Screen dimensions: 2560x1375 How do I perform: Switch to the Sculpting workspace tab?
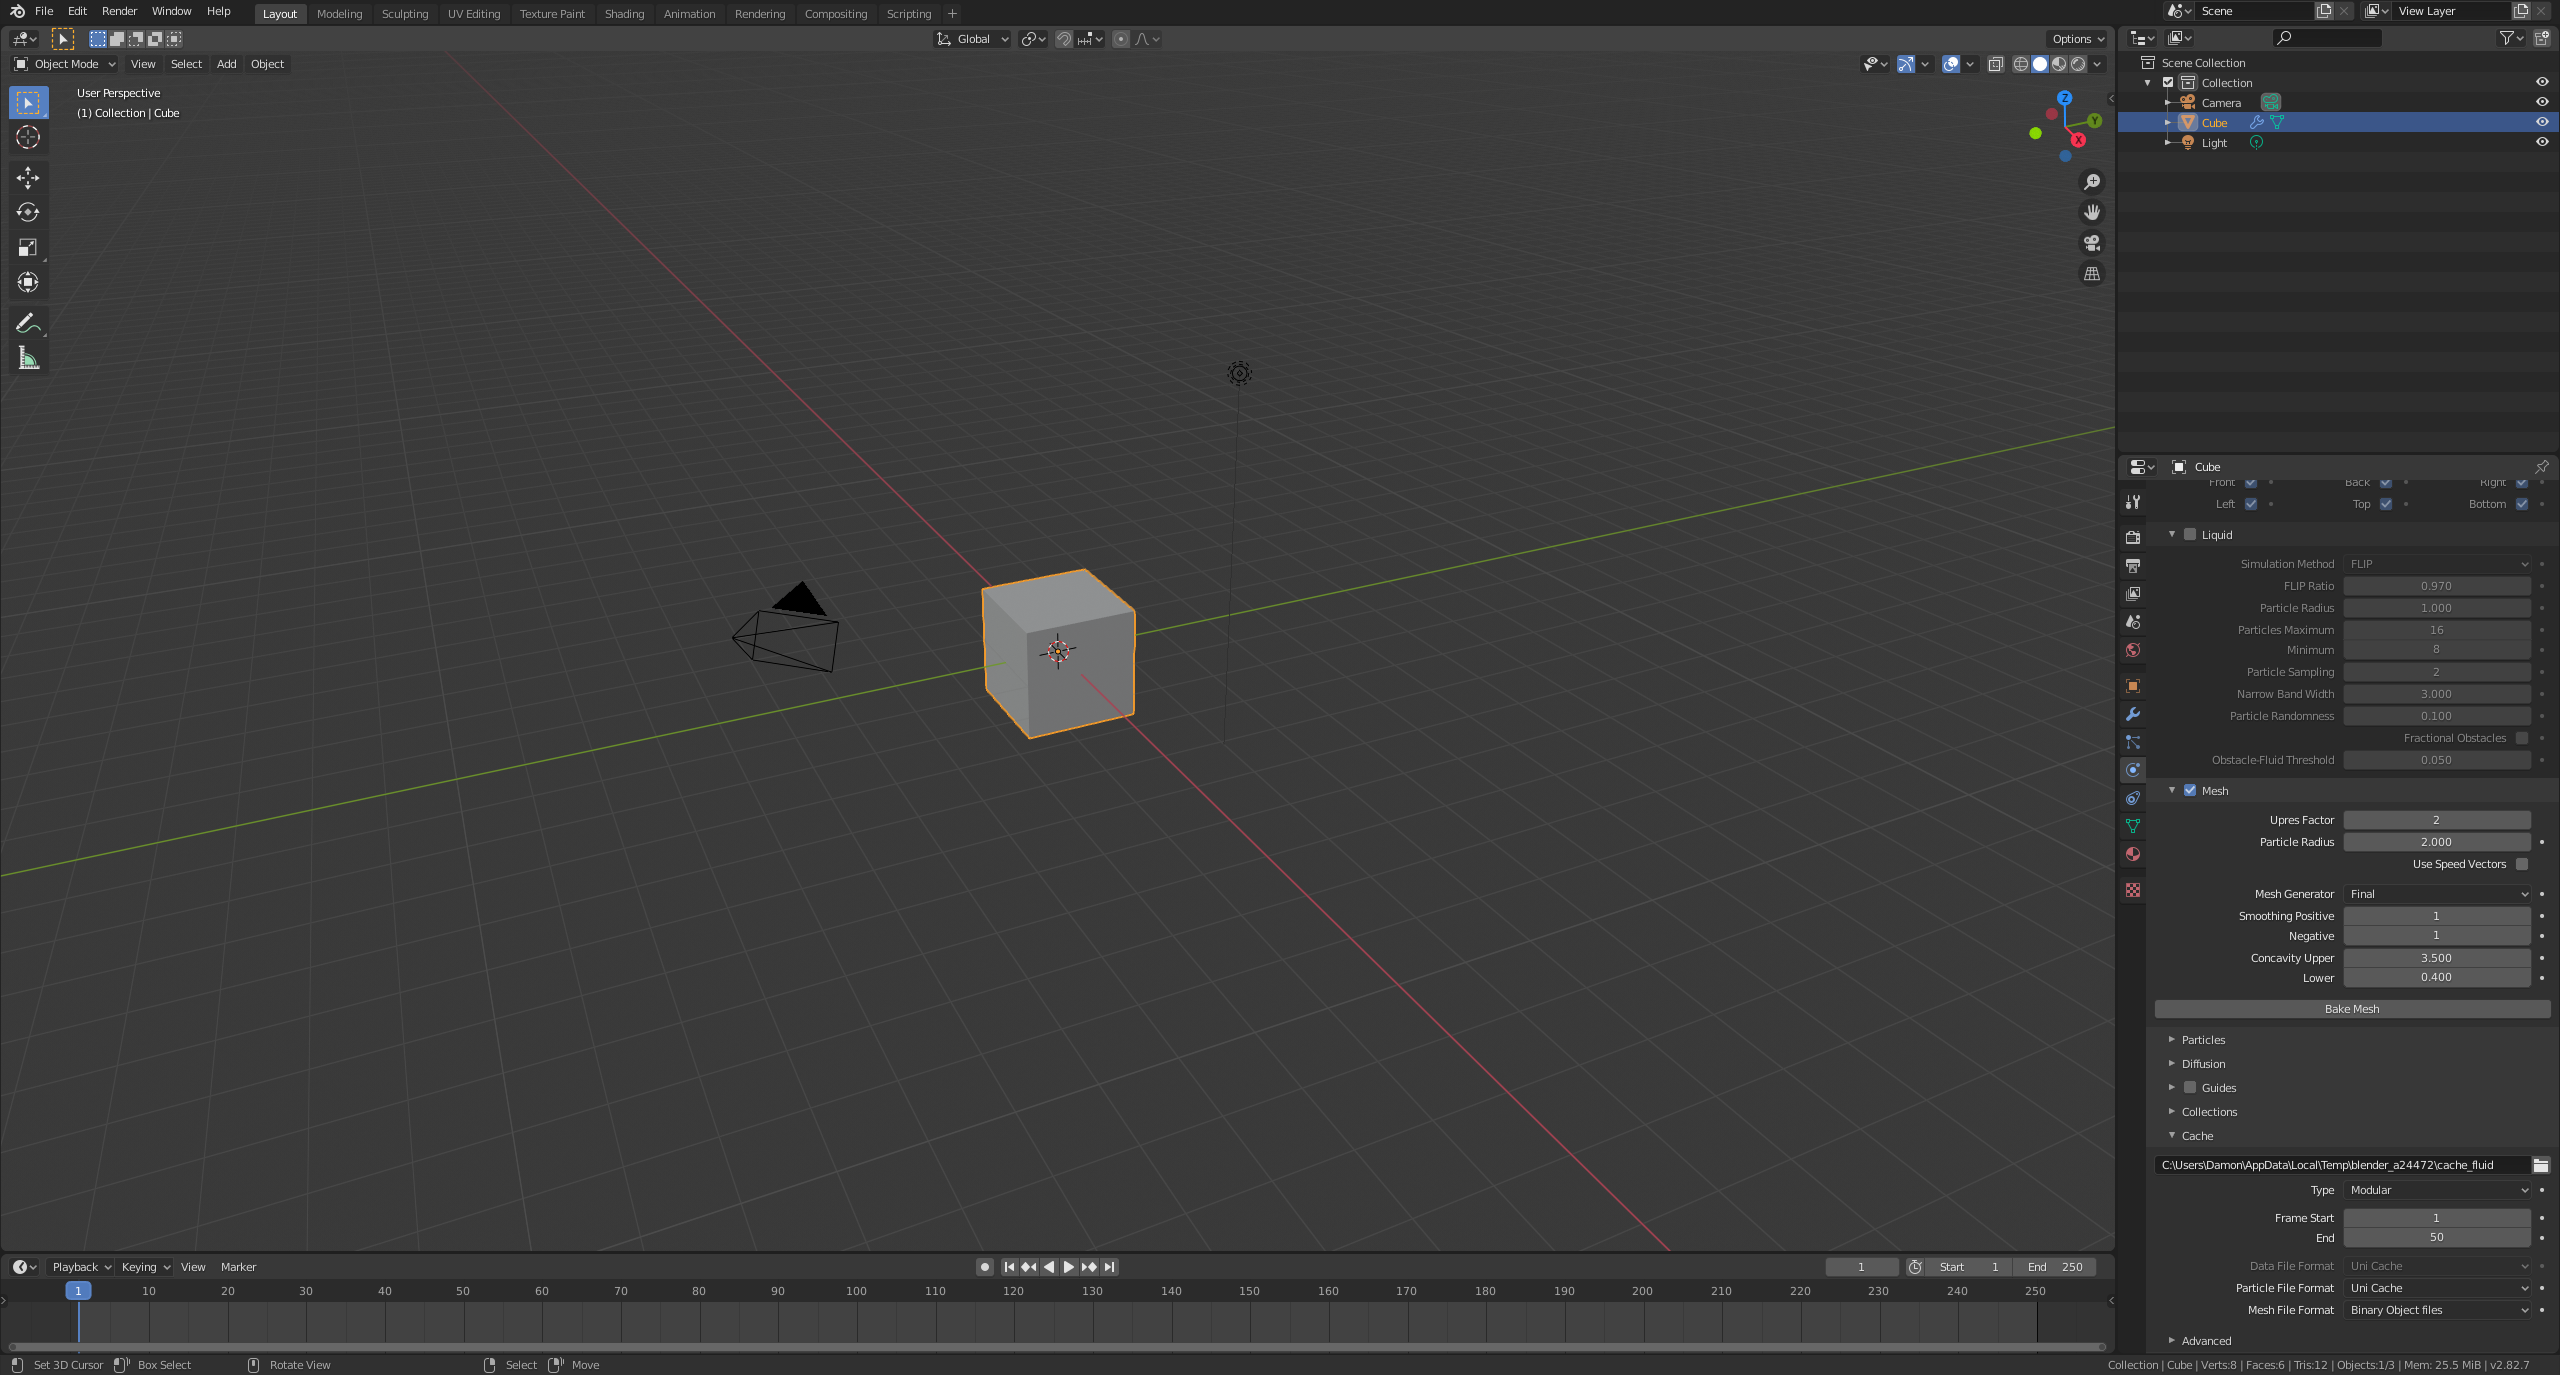tap(404, 14)
